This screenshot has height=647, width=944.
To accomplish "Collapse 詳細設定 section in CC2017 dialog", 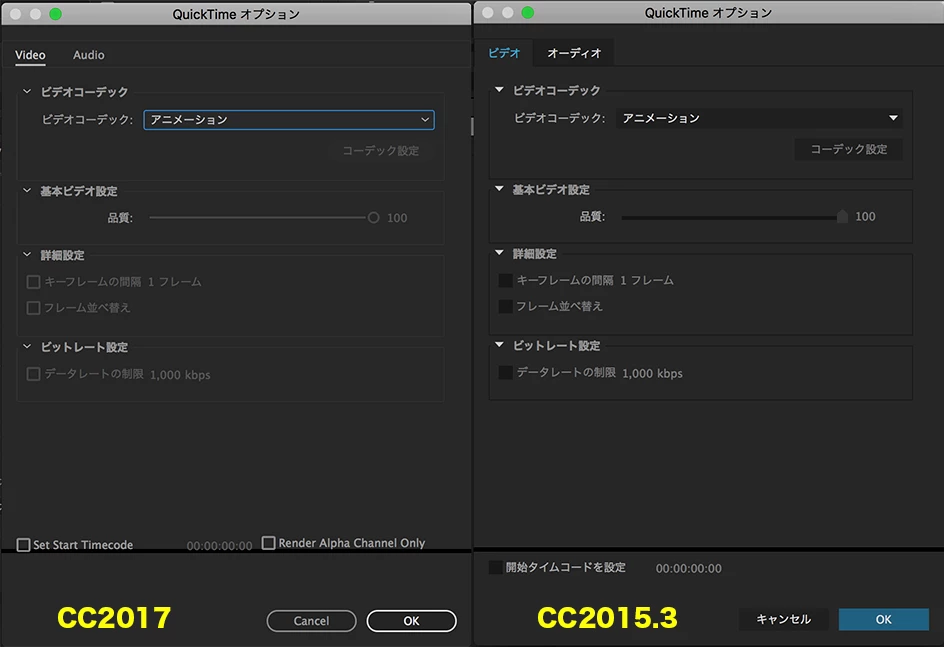I will 27,255.
